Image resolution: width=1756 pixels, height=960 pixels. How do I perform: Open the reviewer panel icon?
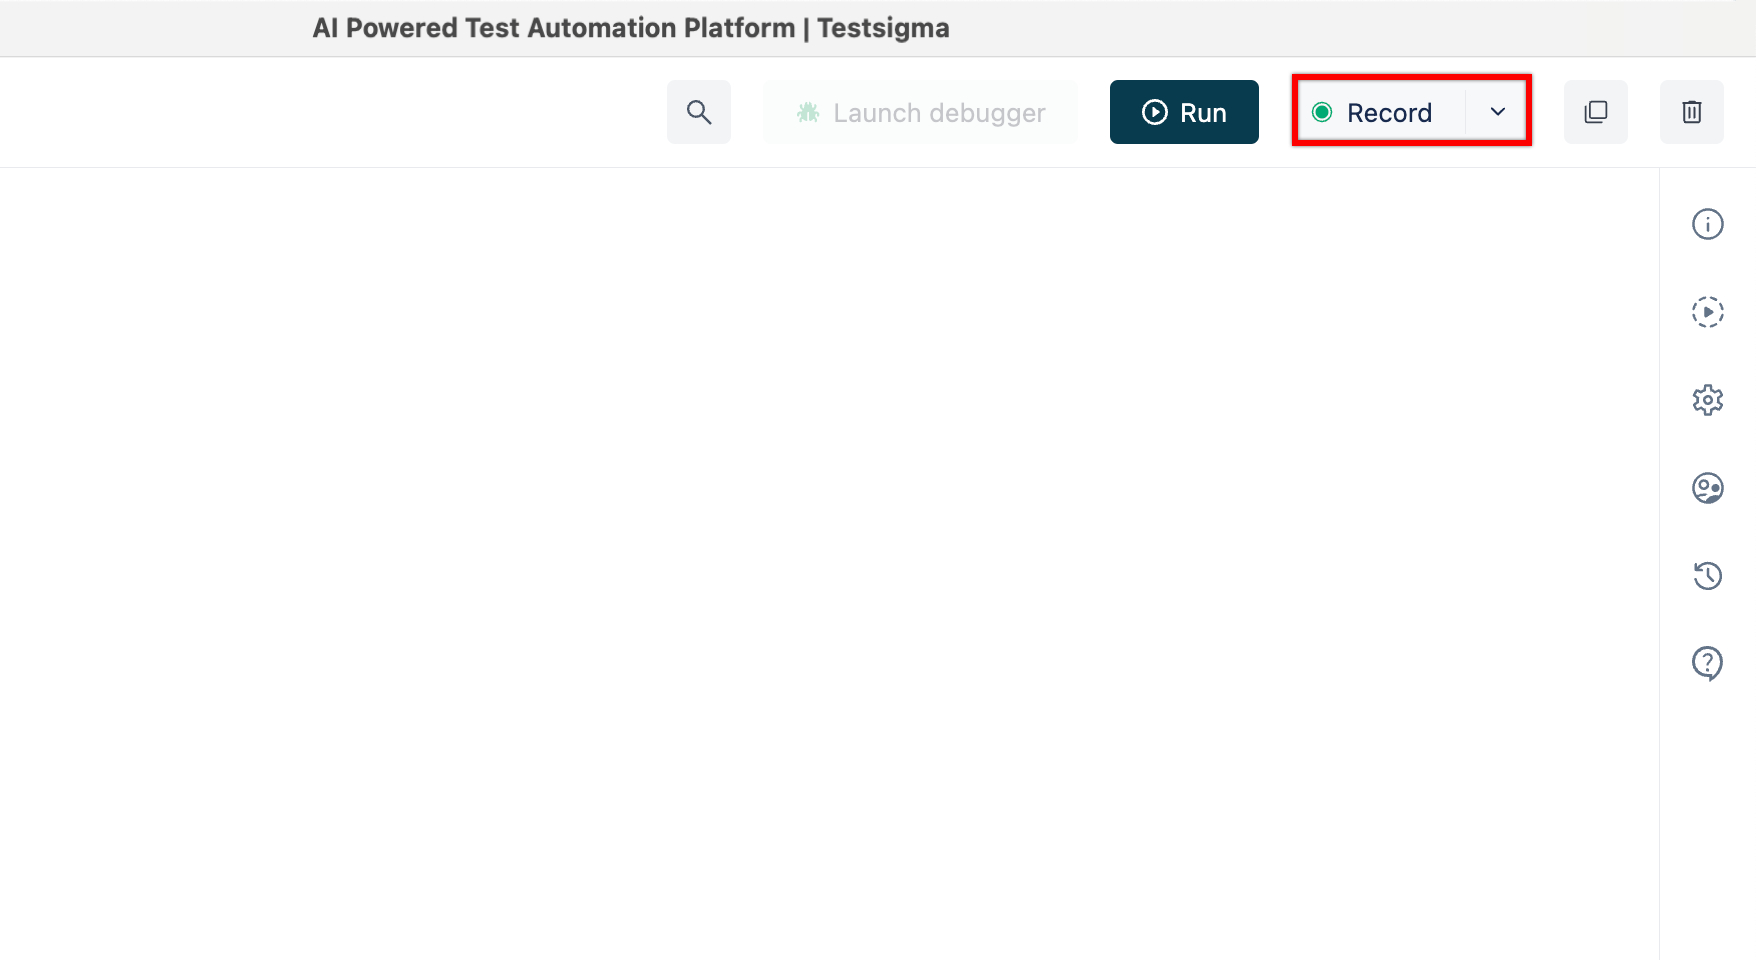click(1708, 488)
